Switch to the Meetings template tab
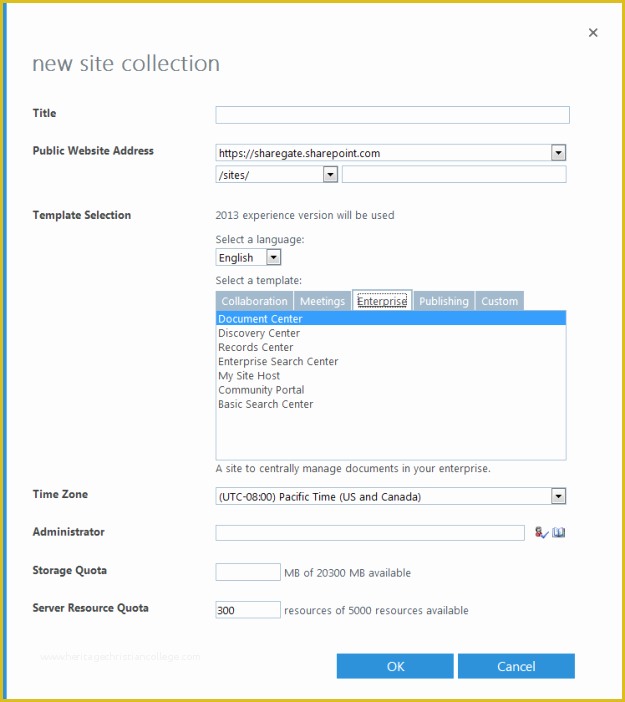The height and width of the screenshot is (702, 625). pyautogui.click(x=322, y=301)
